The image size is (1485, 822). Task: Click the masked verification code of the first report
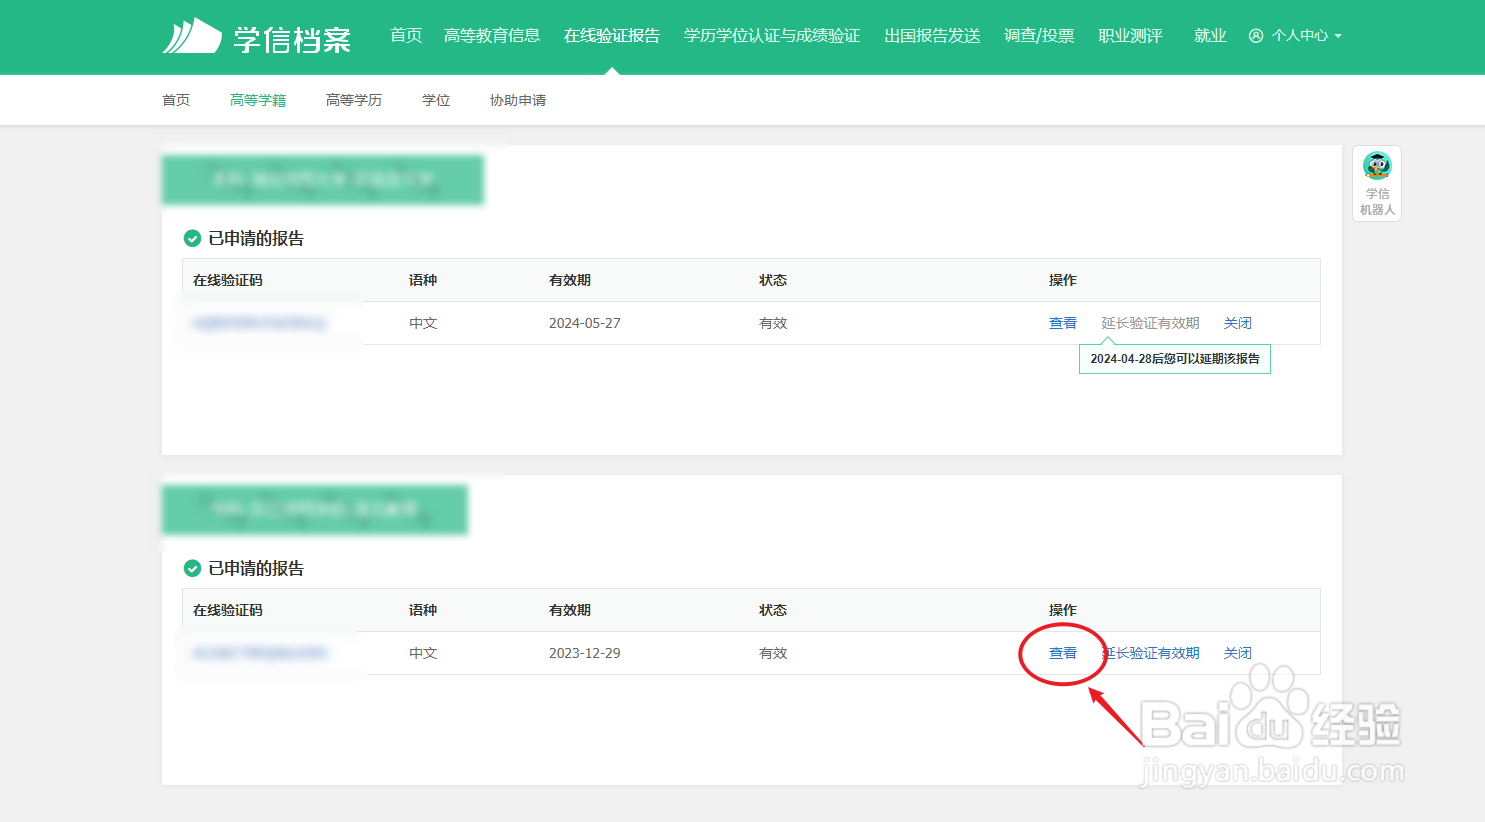pyautogui.click(x=262, y=322)
